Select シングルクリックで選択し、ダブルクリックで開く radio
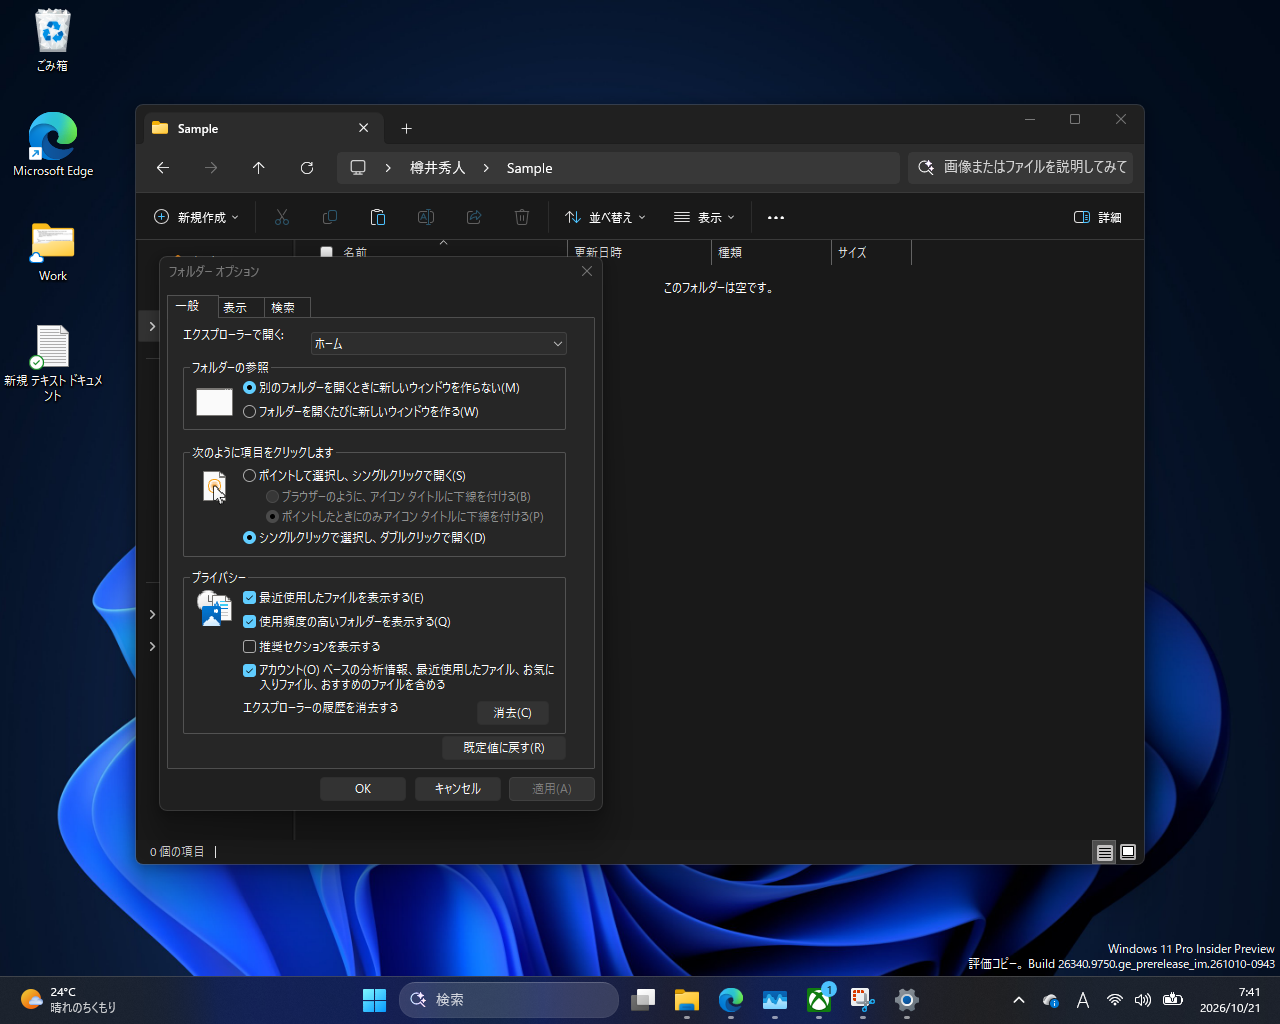1280x1024 pixels. 250,538
